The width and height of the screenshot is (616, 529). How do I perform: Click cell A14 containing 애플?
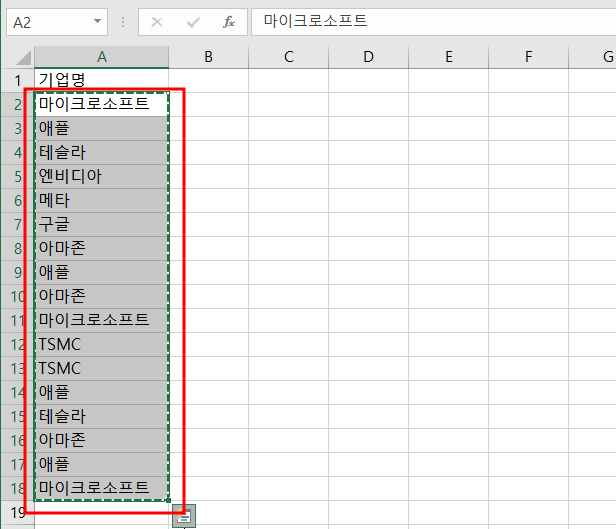pos(102,392)
